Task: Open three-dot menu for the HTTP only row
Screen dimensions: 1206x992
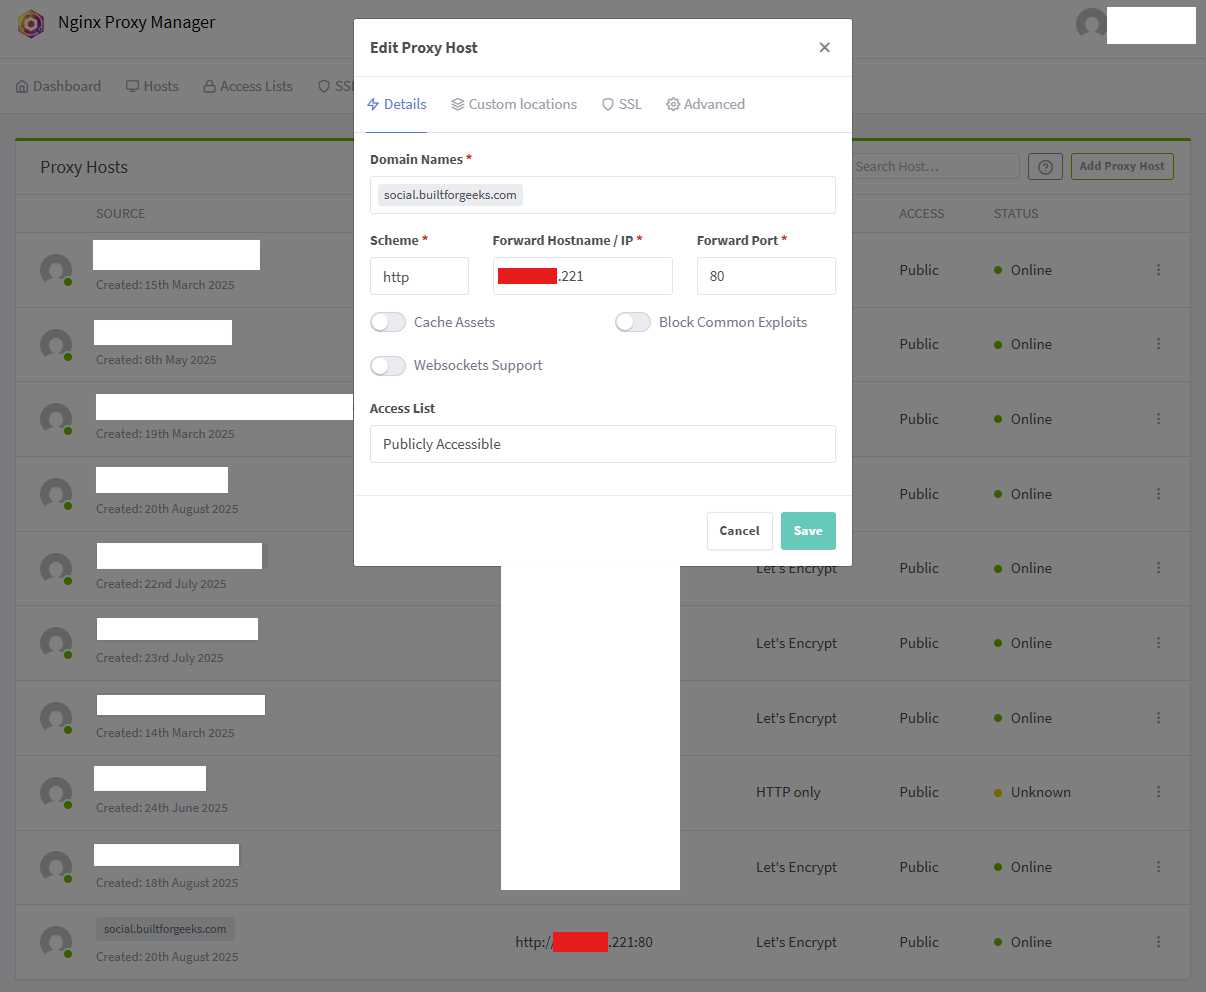Action: click(1158, 792)
